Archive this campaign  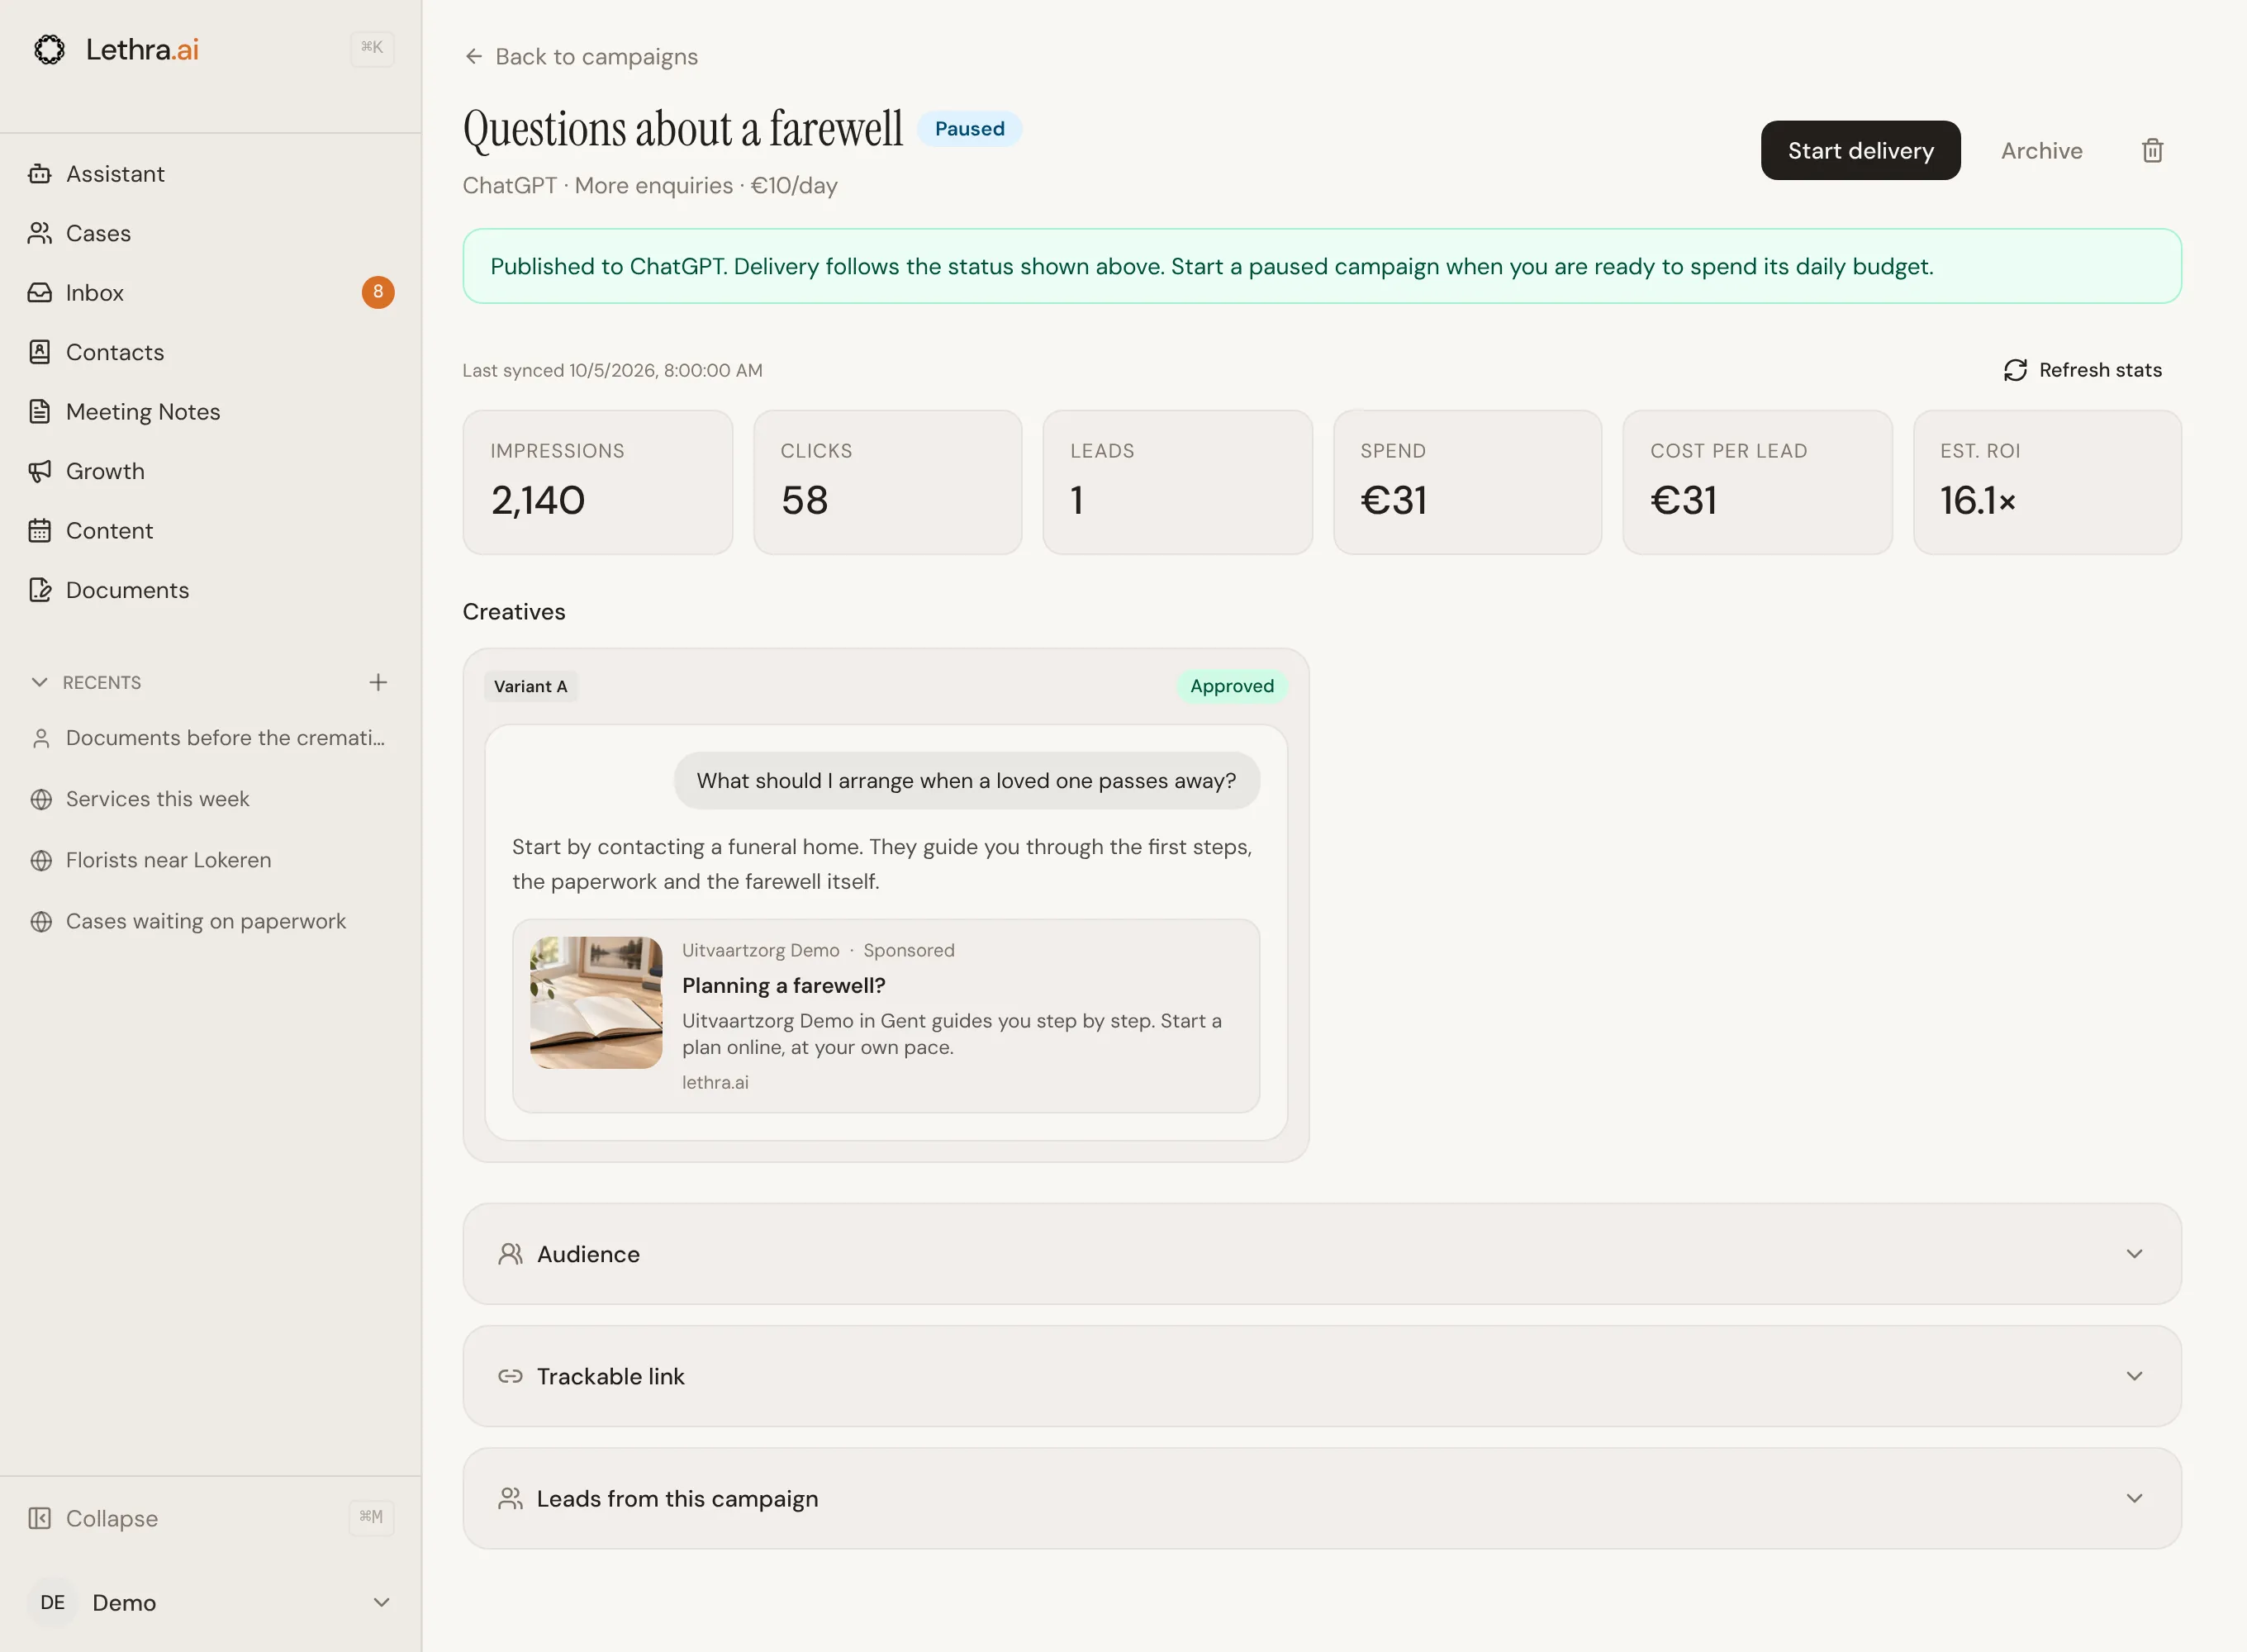pos(2041,151)
